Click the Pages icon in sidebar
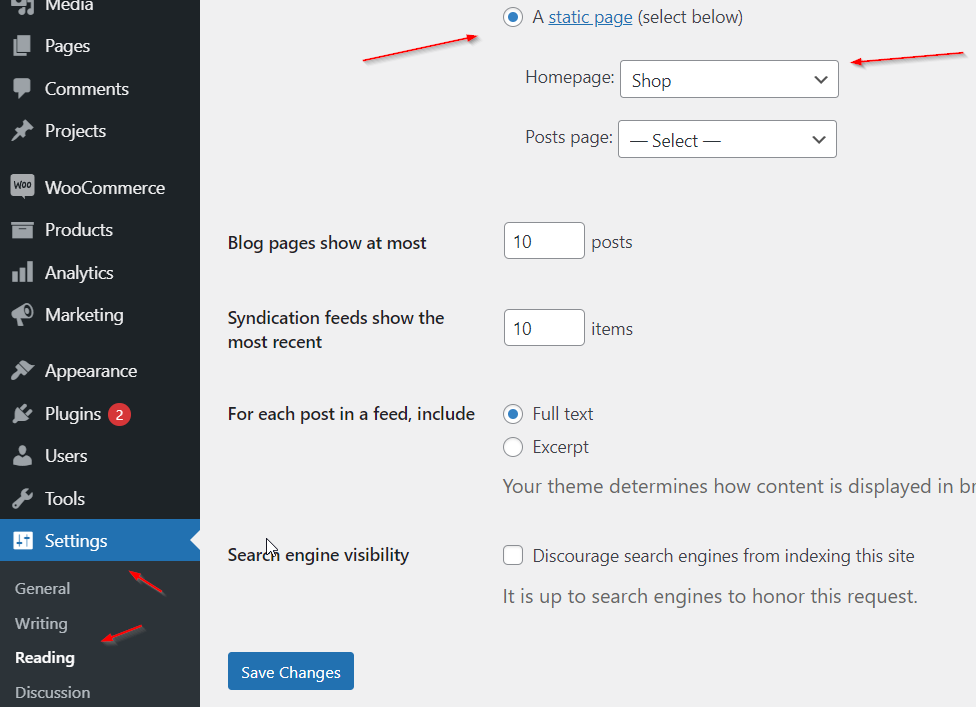Viewport: 976px width, 707px height. click(22, 46)
